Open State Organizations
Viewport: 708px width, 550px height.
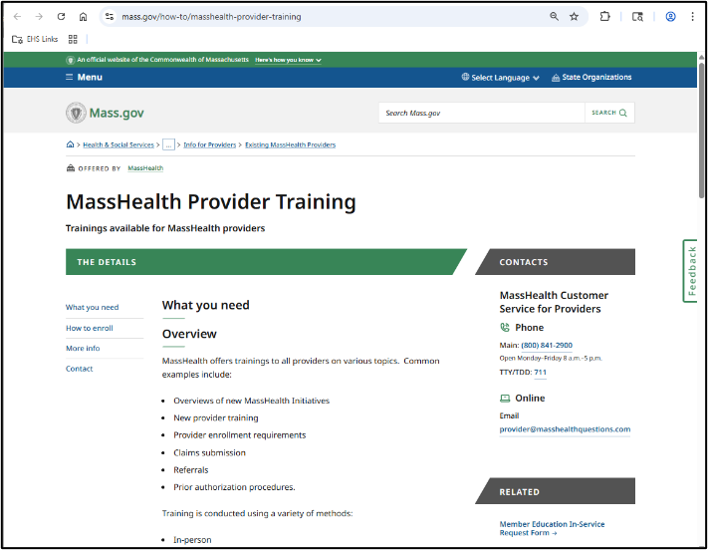point(592,77)
